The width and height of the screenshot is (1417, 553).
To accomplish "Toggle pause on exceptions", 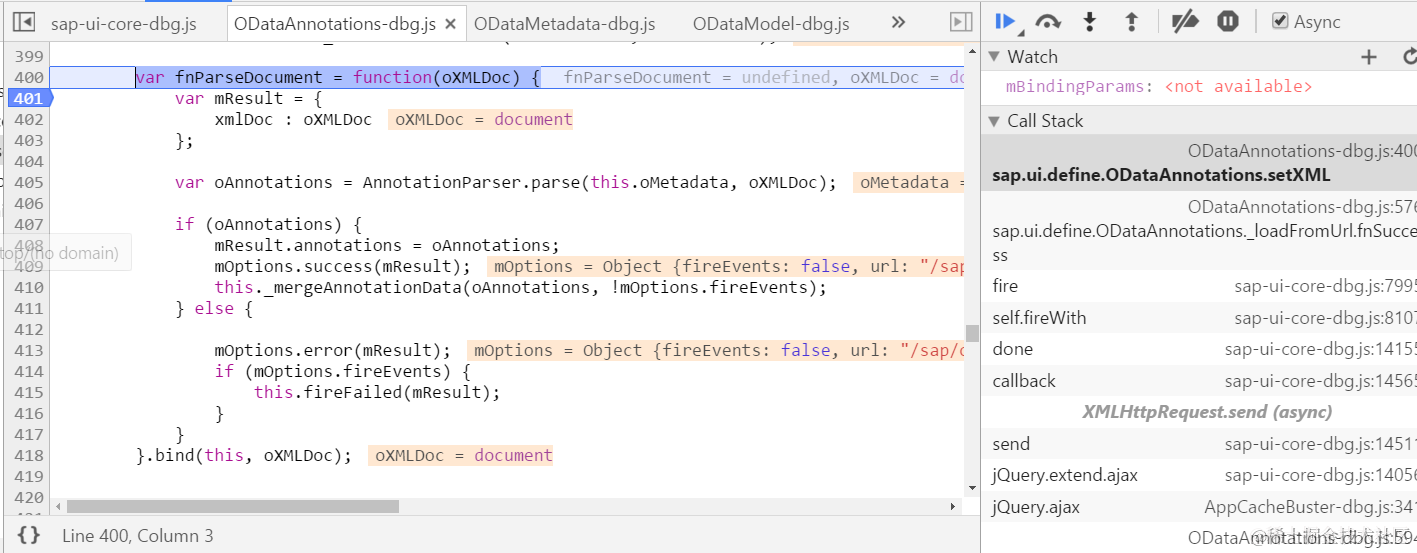I will coord(1228,21).
